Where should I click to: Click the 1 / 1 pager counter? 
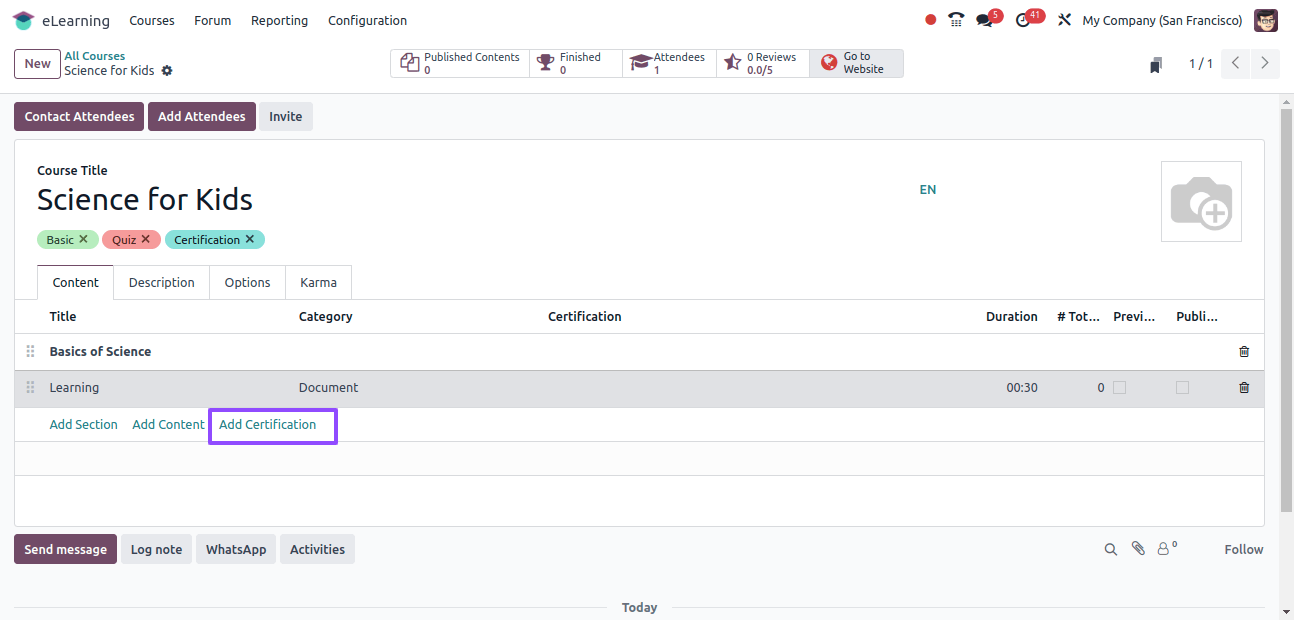(x=1201, y=64)
